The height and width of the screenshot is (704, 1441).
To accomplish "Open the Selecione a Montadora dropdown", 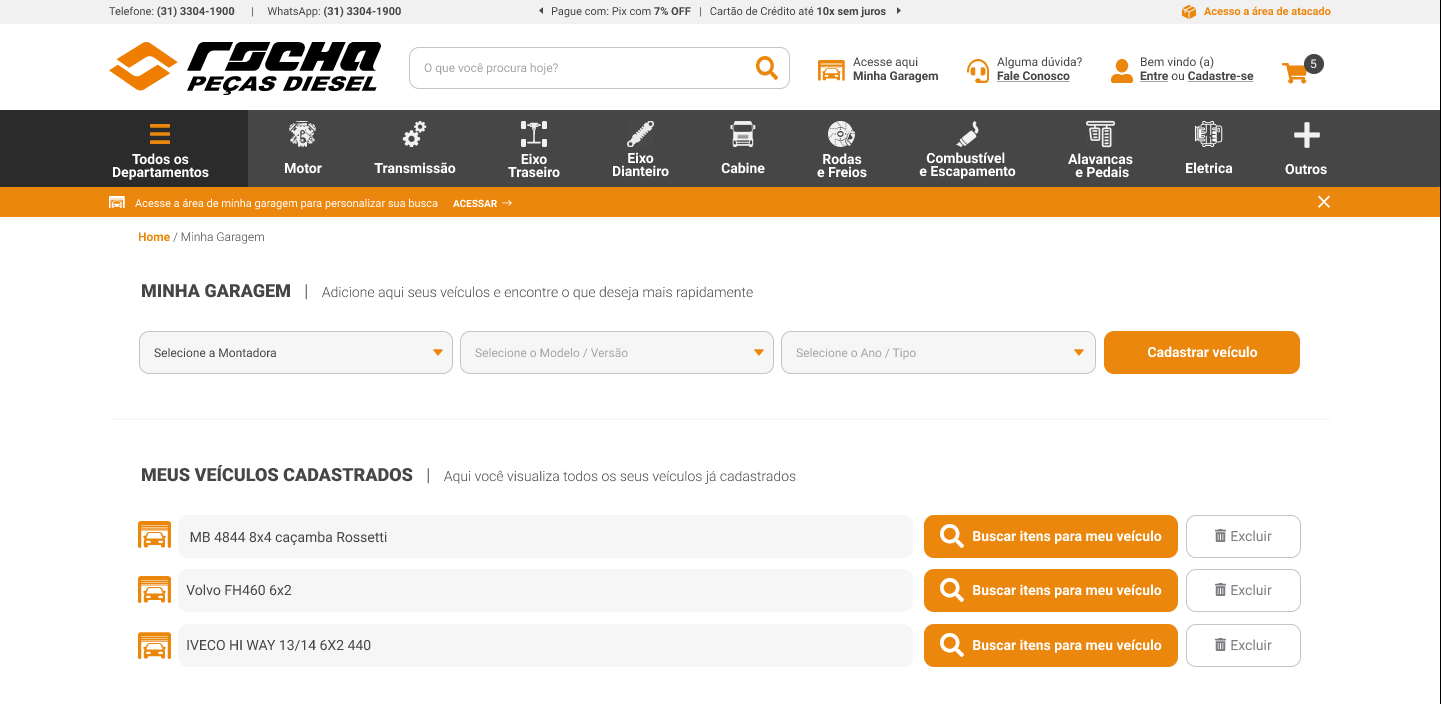I will 296,353.
